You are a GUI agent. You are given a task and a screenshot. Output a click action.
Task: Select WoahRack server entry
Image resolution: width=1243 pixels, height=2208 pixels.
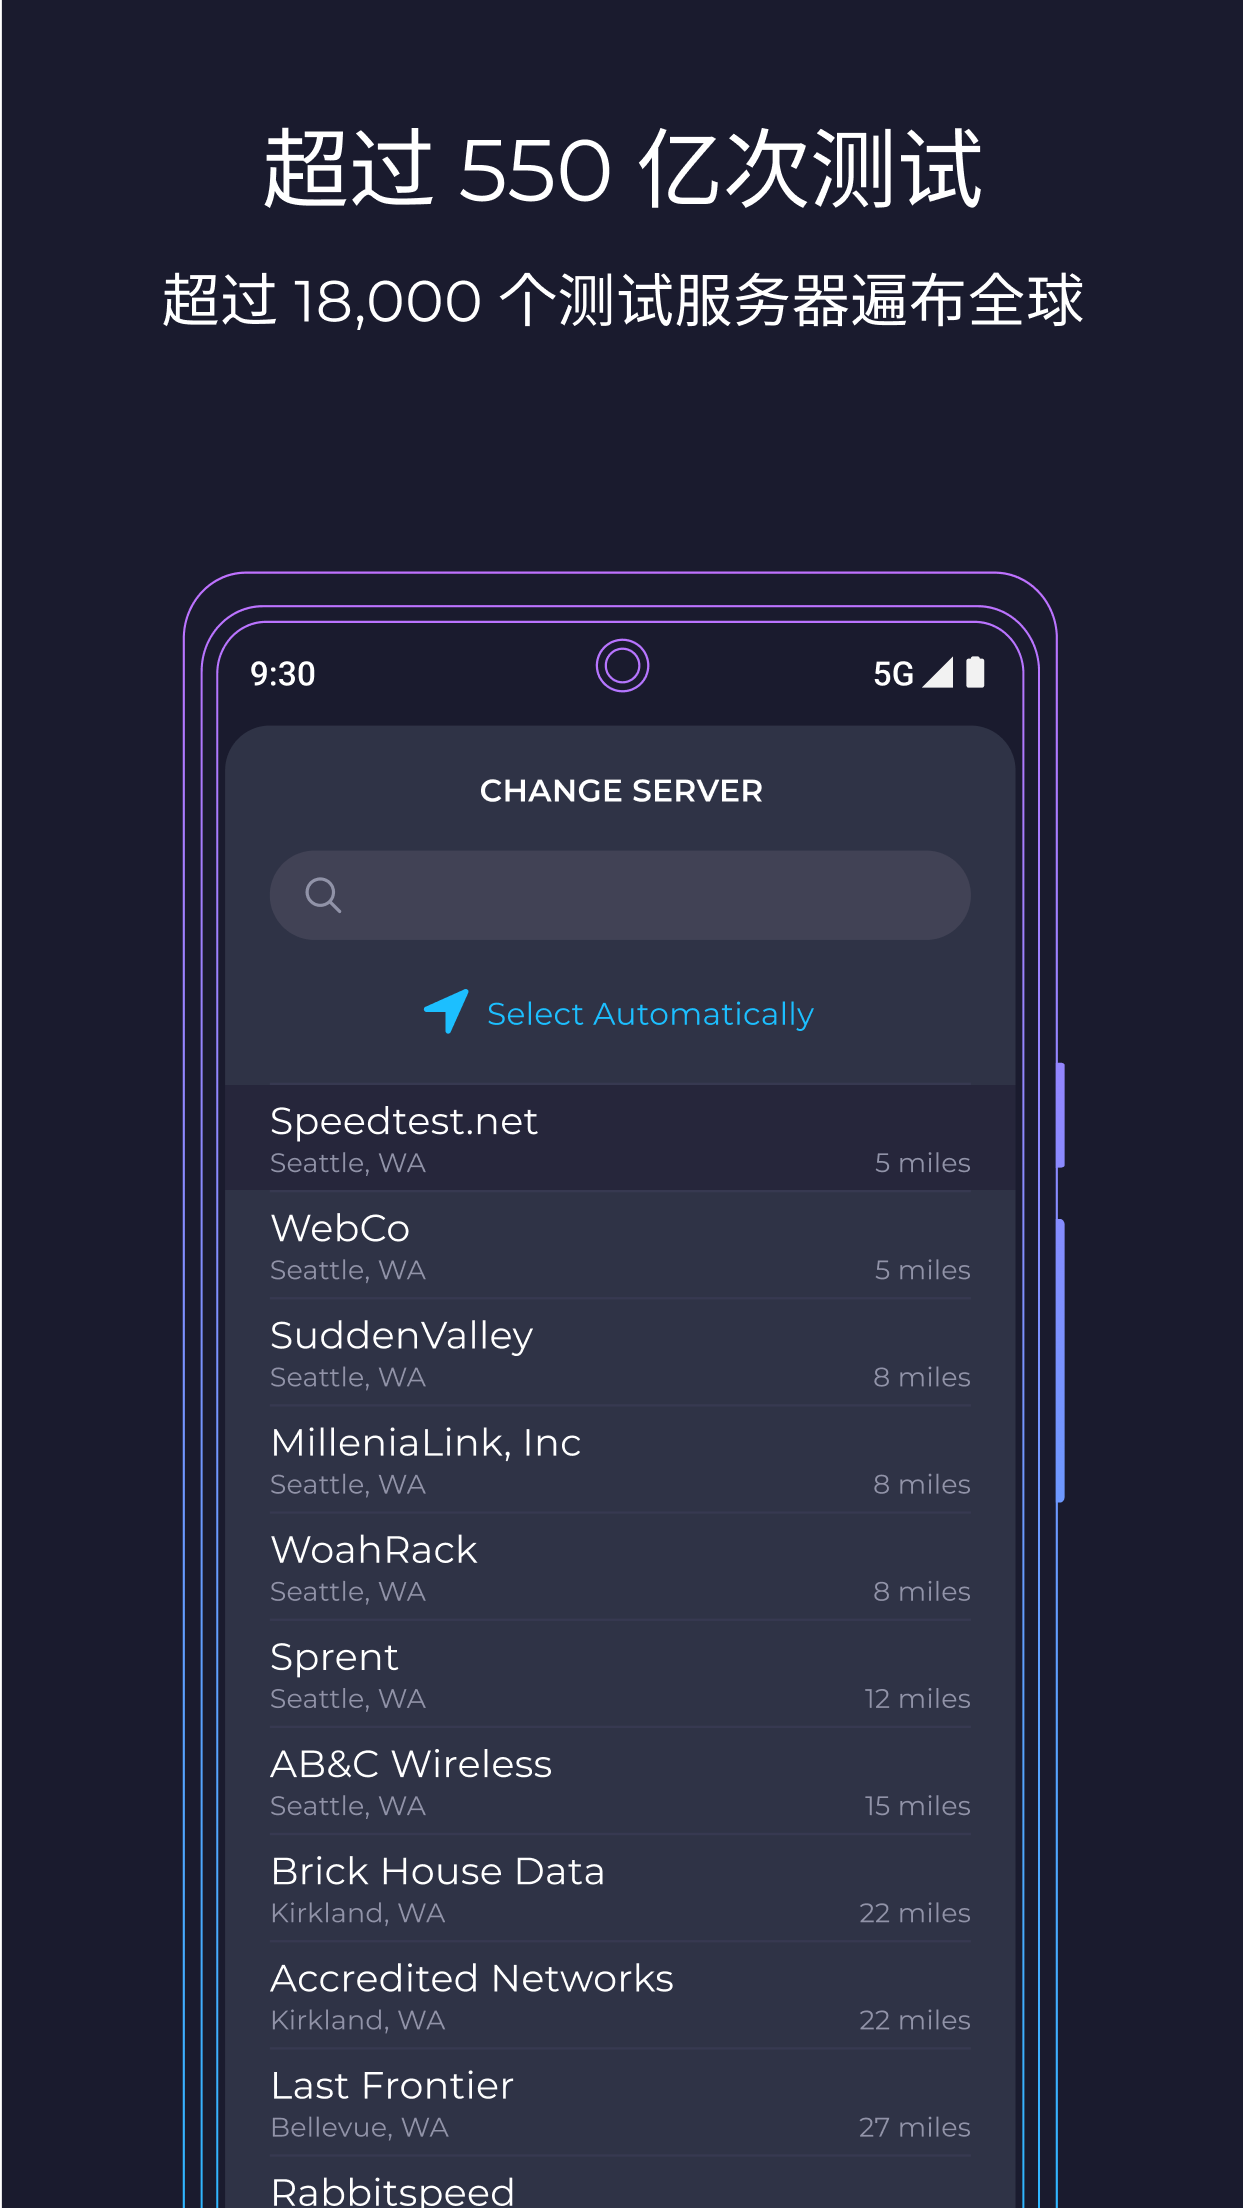(x=620, y=1566)
